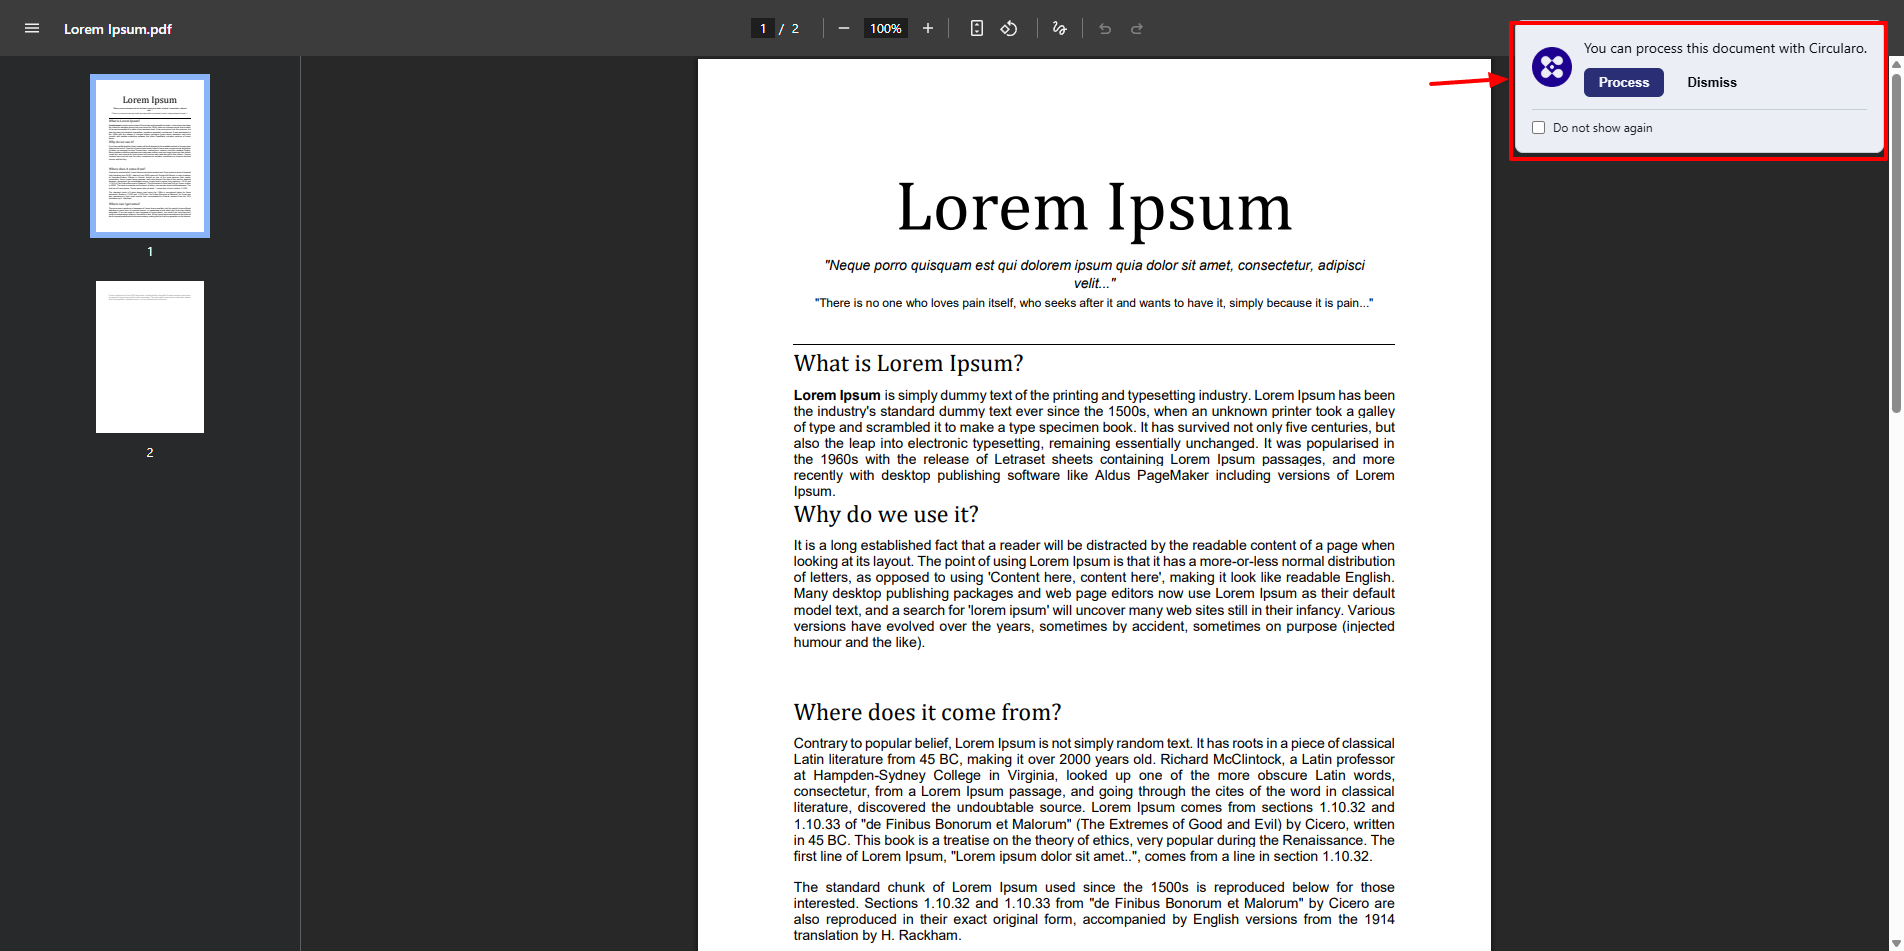Click the vertical scrollbar thumb
Viewport: 1904px width, 951px height.
click(1896, 240)
